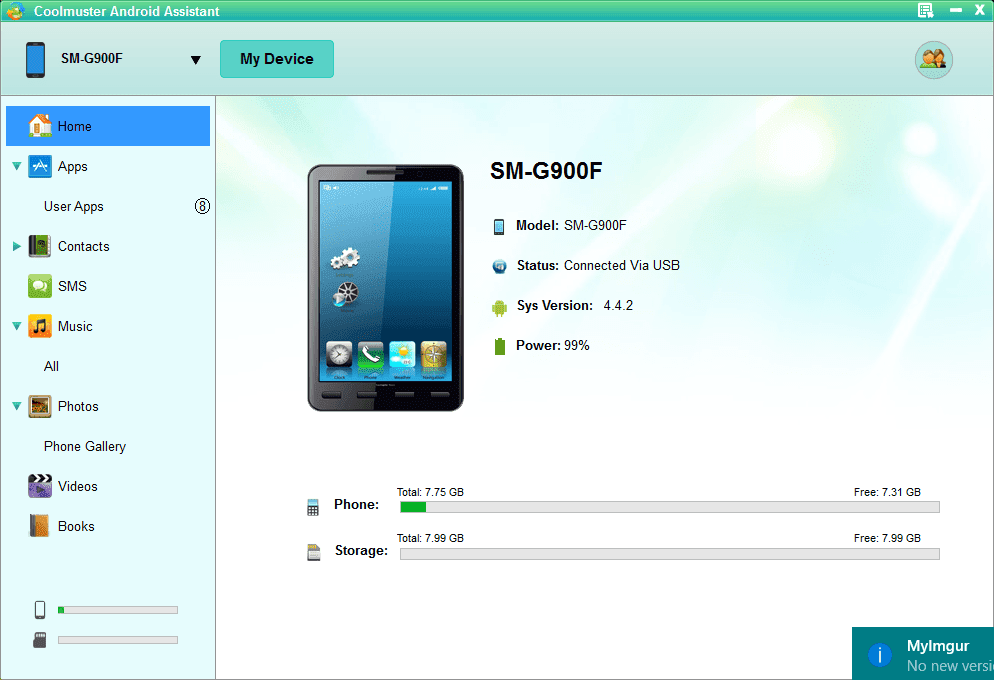Collapse the Photos tree section
The width and height of the screenshot is (994, 680).
[16, 406]
